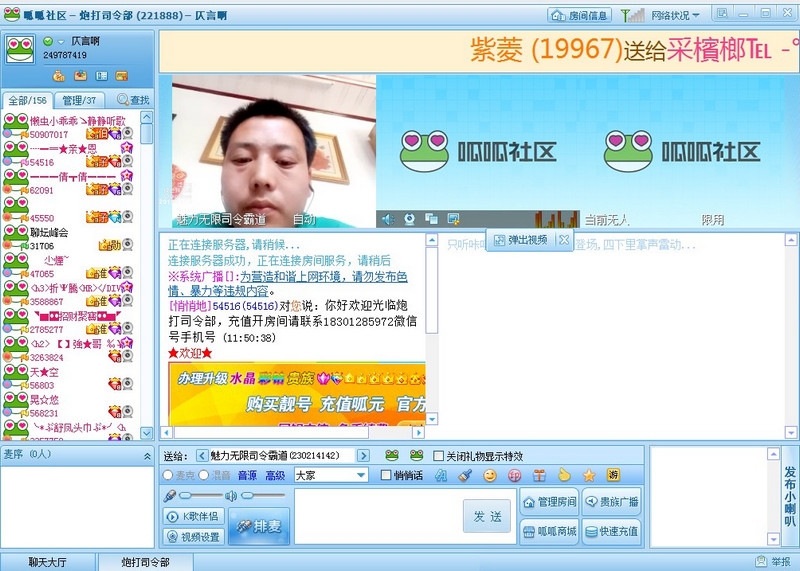Click the gold star icon in the chat toolbar
Image resolution: width=800 pixels, height=571 pixels.
(589, 476)
